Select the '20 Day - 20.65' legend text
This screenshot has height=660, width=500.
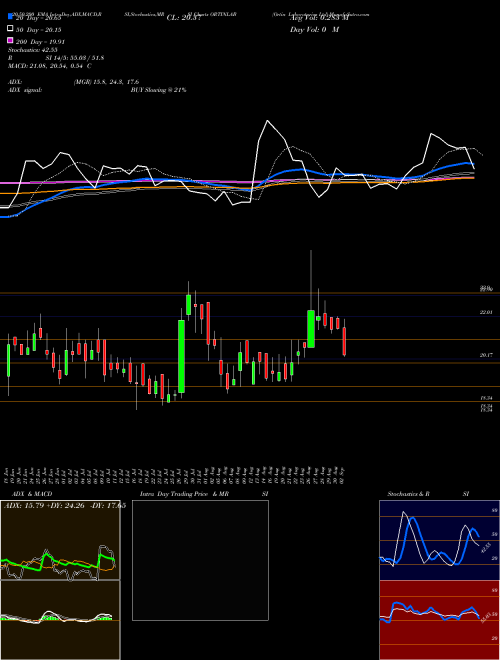click(39, 18)
